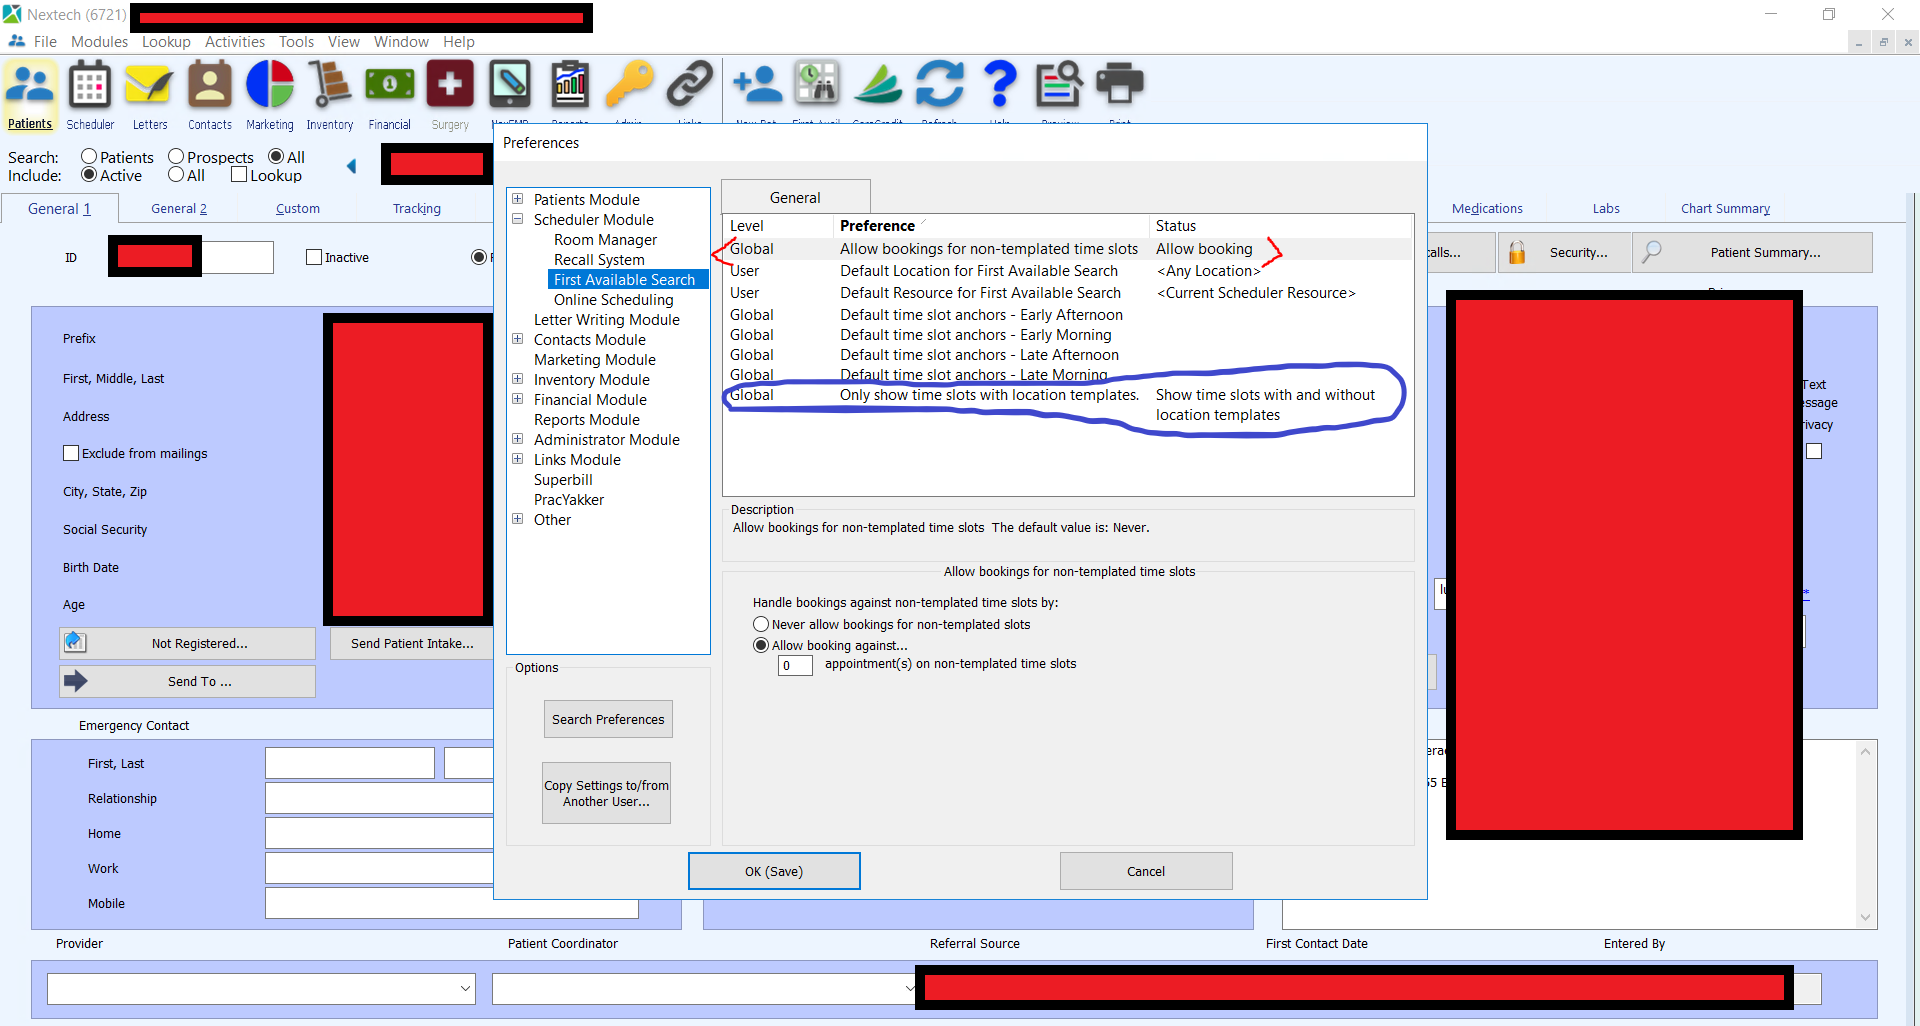Click the Search Preferences button
The width and height of the screenshot is (1920, 1026).
[608, 719]
